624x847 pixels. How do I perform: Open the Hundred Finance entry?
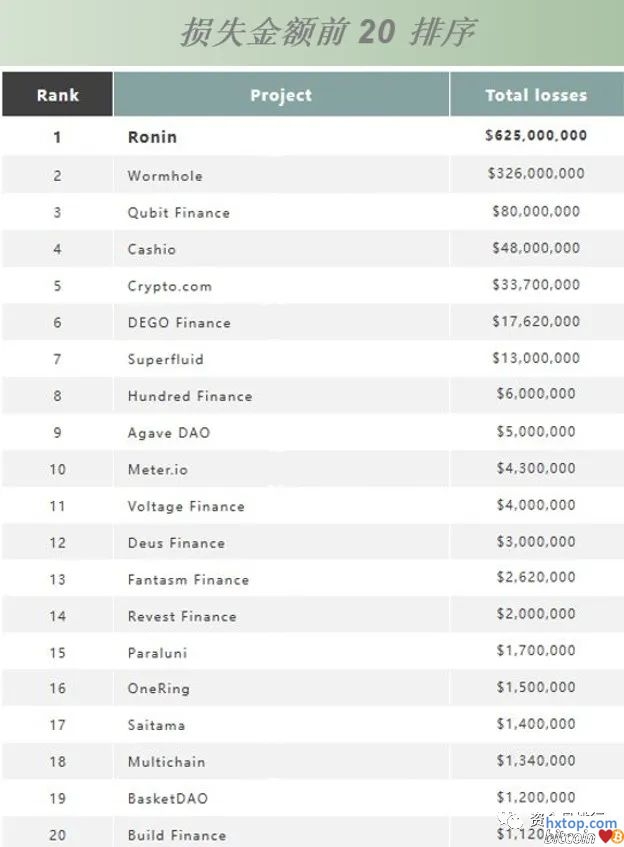pos(189,396)
